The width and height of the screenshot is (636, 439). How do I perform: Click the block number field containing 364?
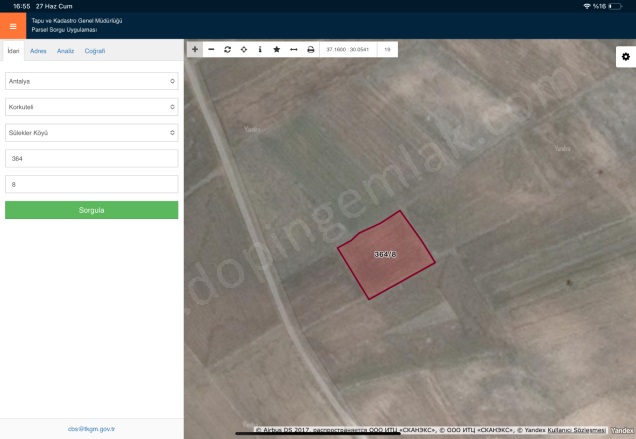pos(91,159)
